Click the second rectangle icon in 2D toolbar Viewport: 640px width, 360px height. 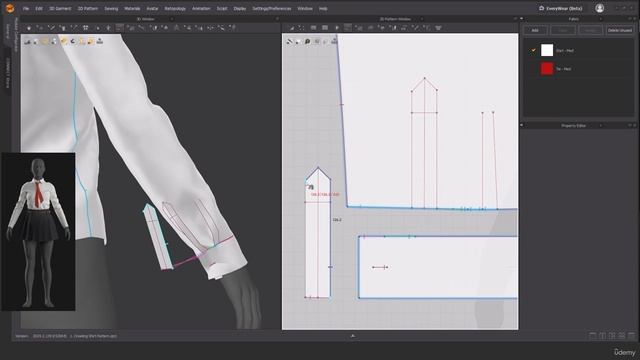pyautogui.click(x=325, y=28)
